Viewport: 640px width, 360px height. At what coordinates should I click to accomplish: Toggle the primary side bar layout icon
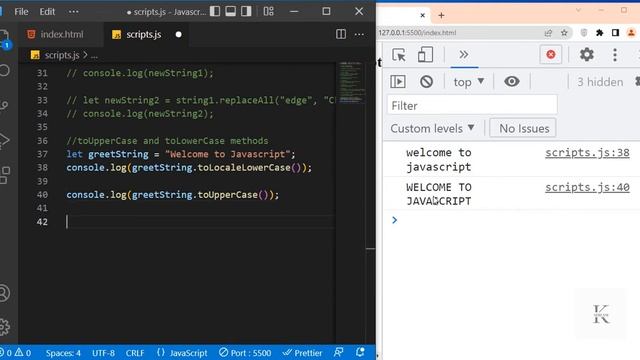215,11
